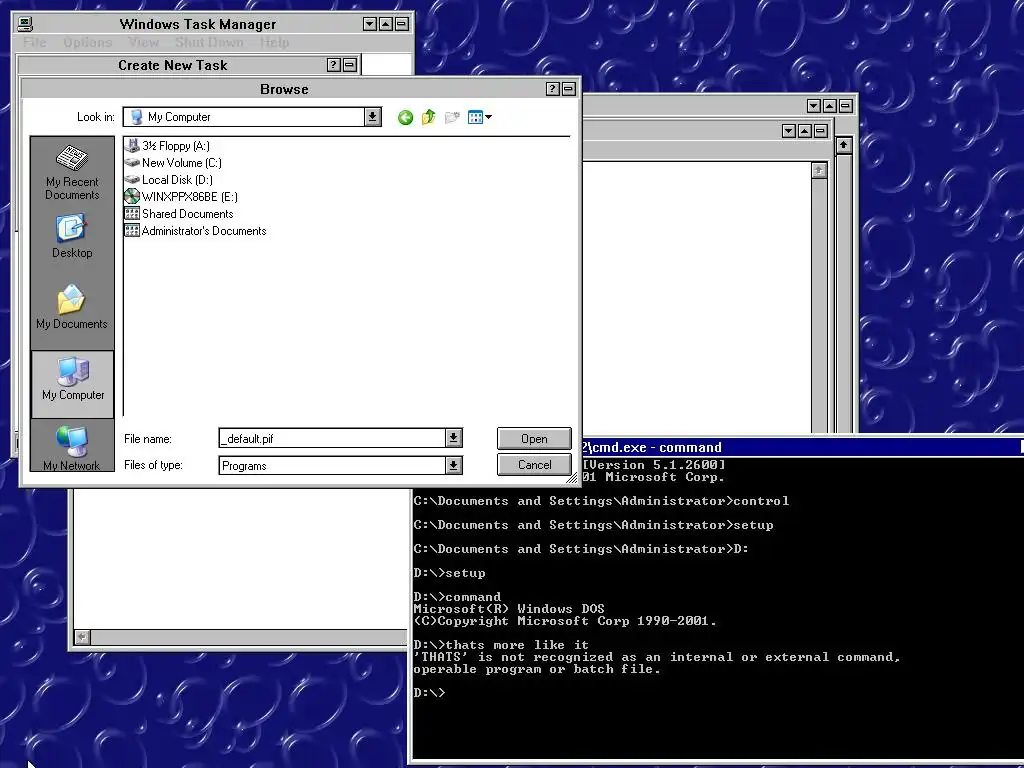The height and width of the screenshot is (768, 1024).
Task: Open the View menu in Task Manager
Action: click(143, 42)
